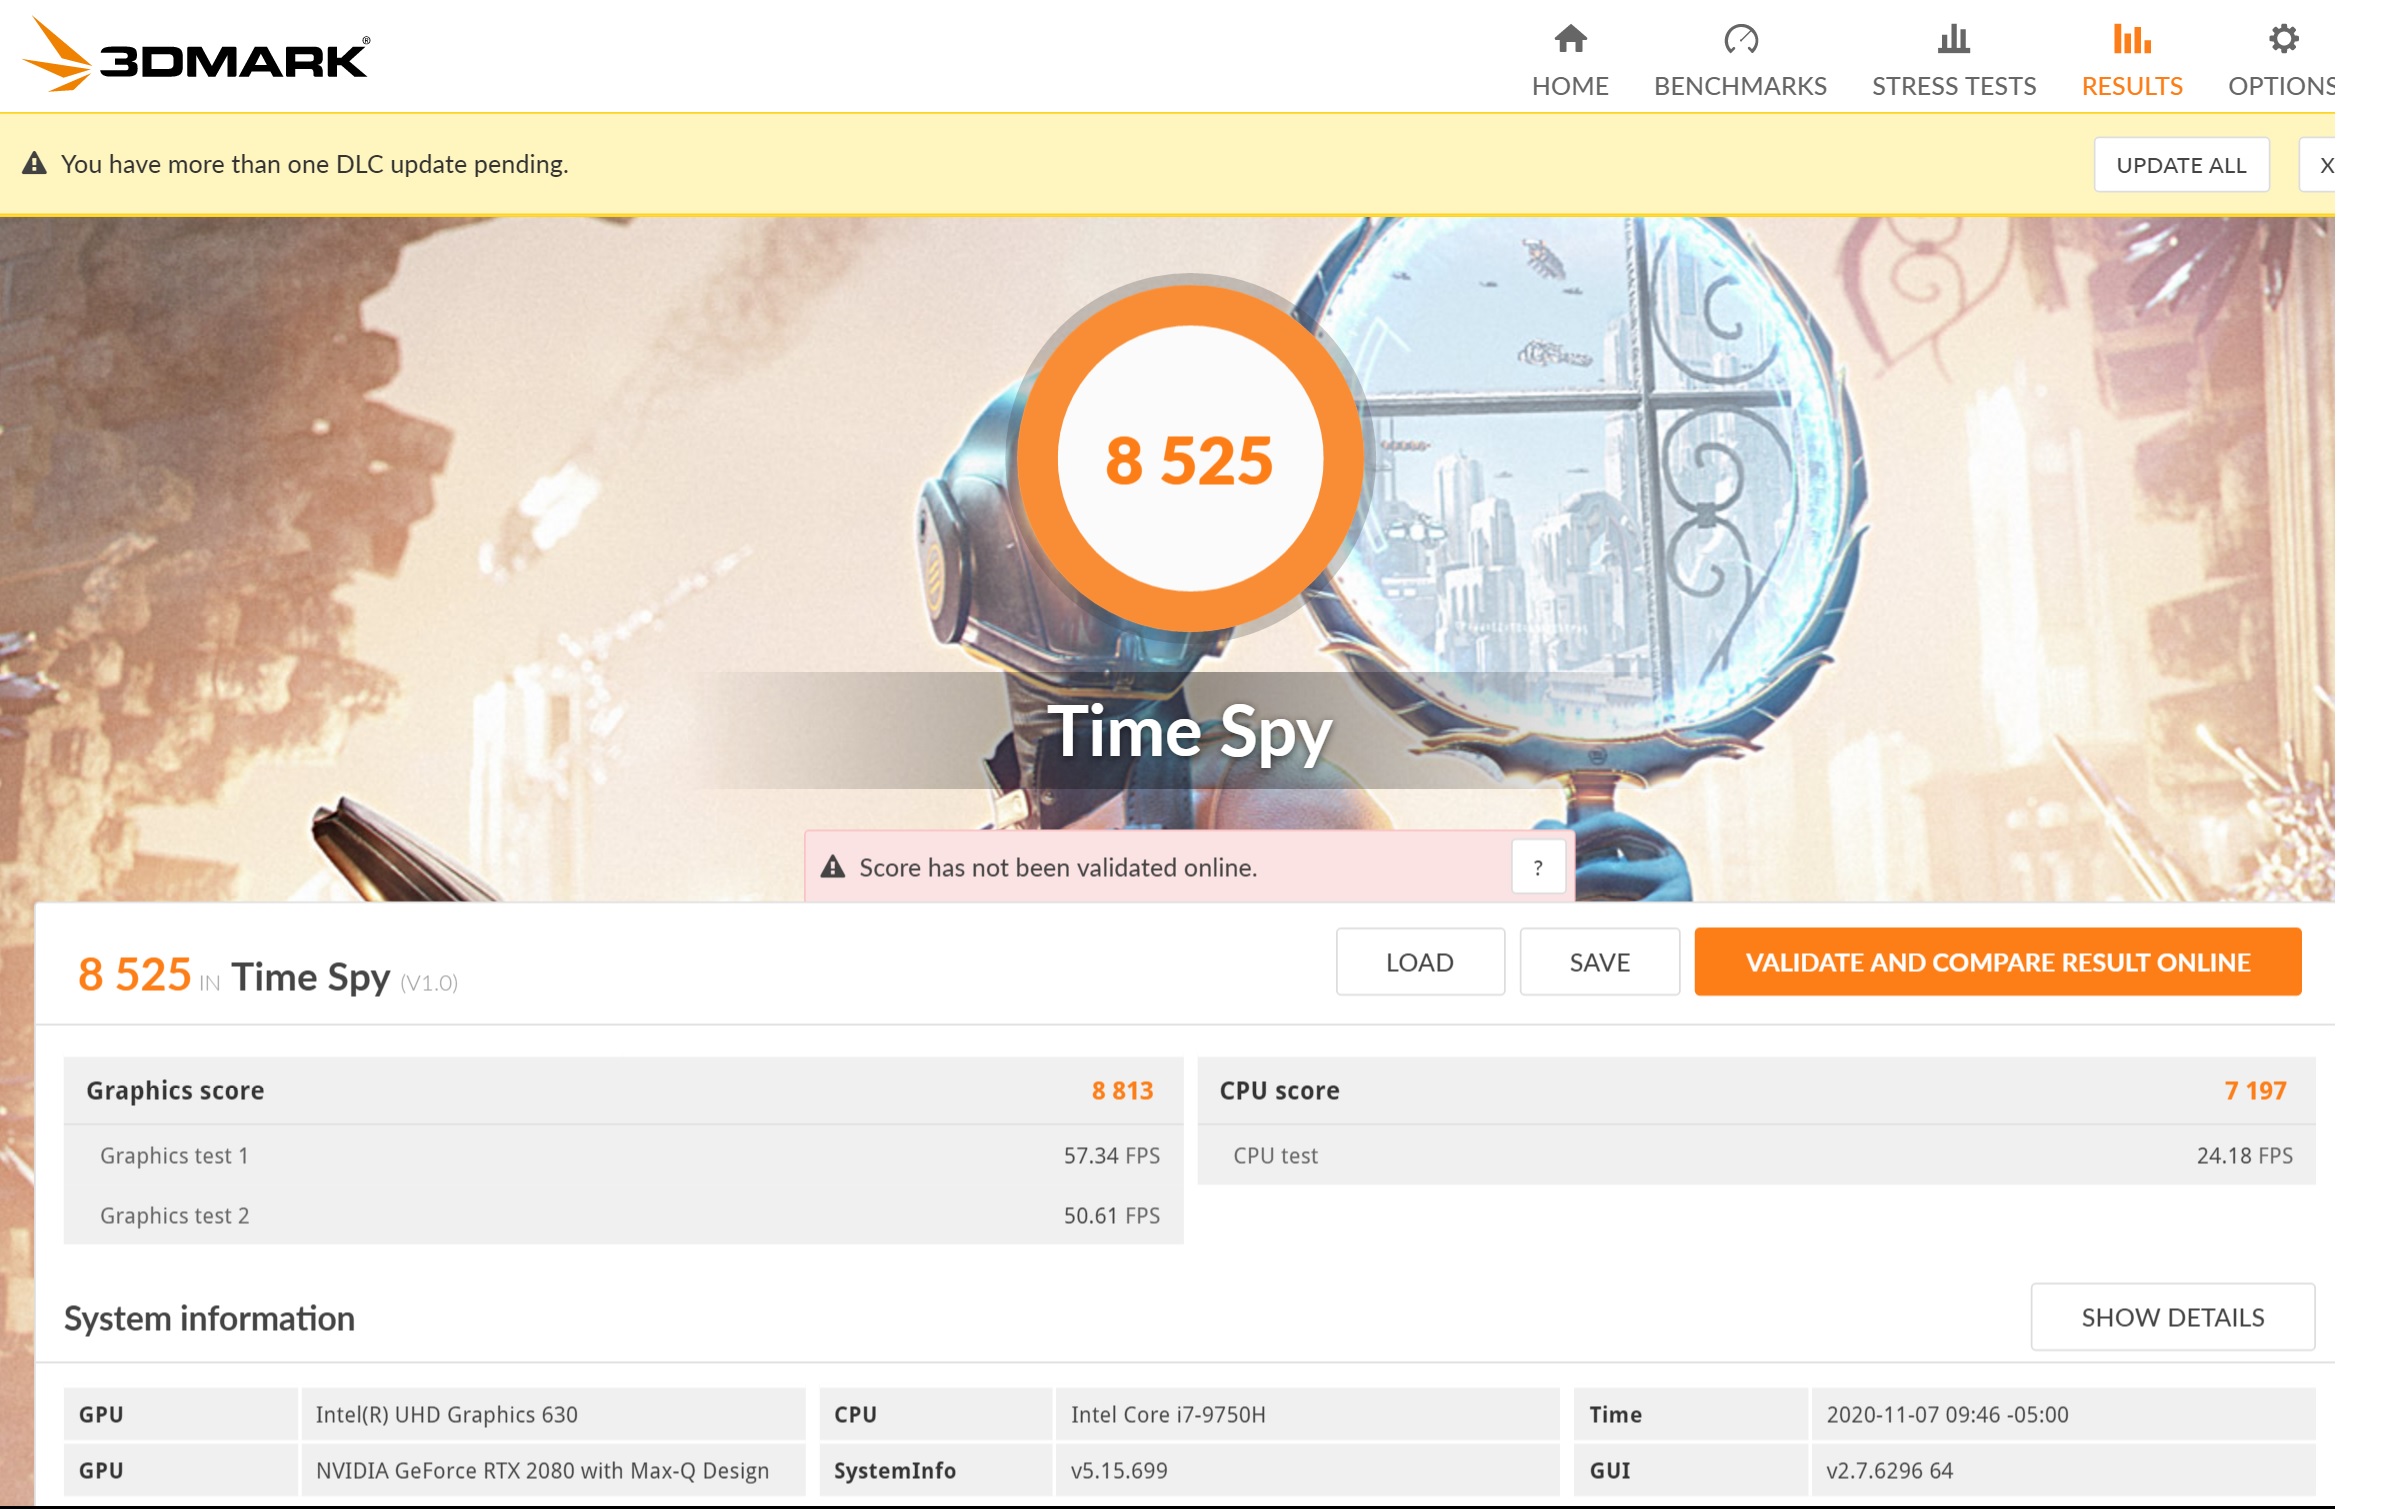The height and width of the screenshot is (1509, 2394).
Task: Click the Stress Tests bar chart icon
Action: click(x=1953, y=39)
